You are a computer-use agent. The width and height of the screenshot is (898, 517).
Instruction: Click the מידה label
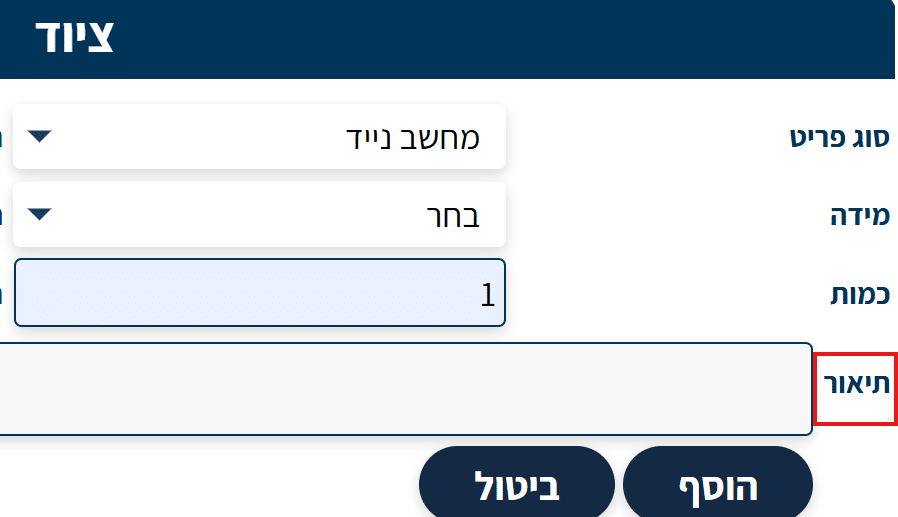click(860, 214)
